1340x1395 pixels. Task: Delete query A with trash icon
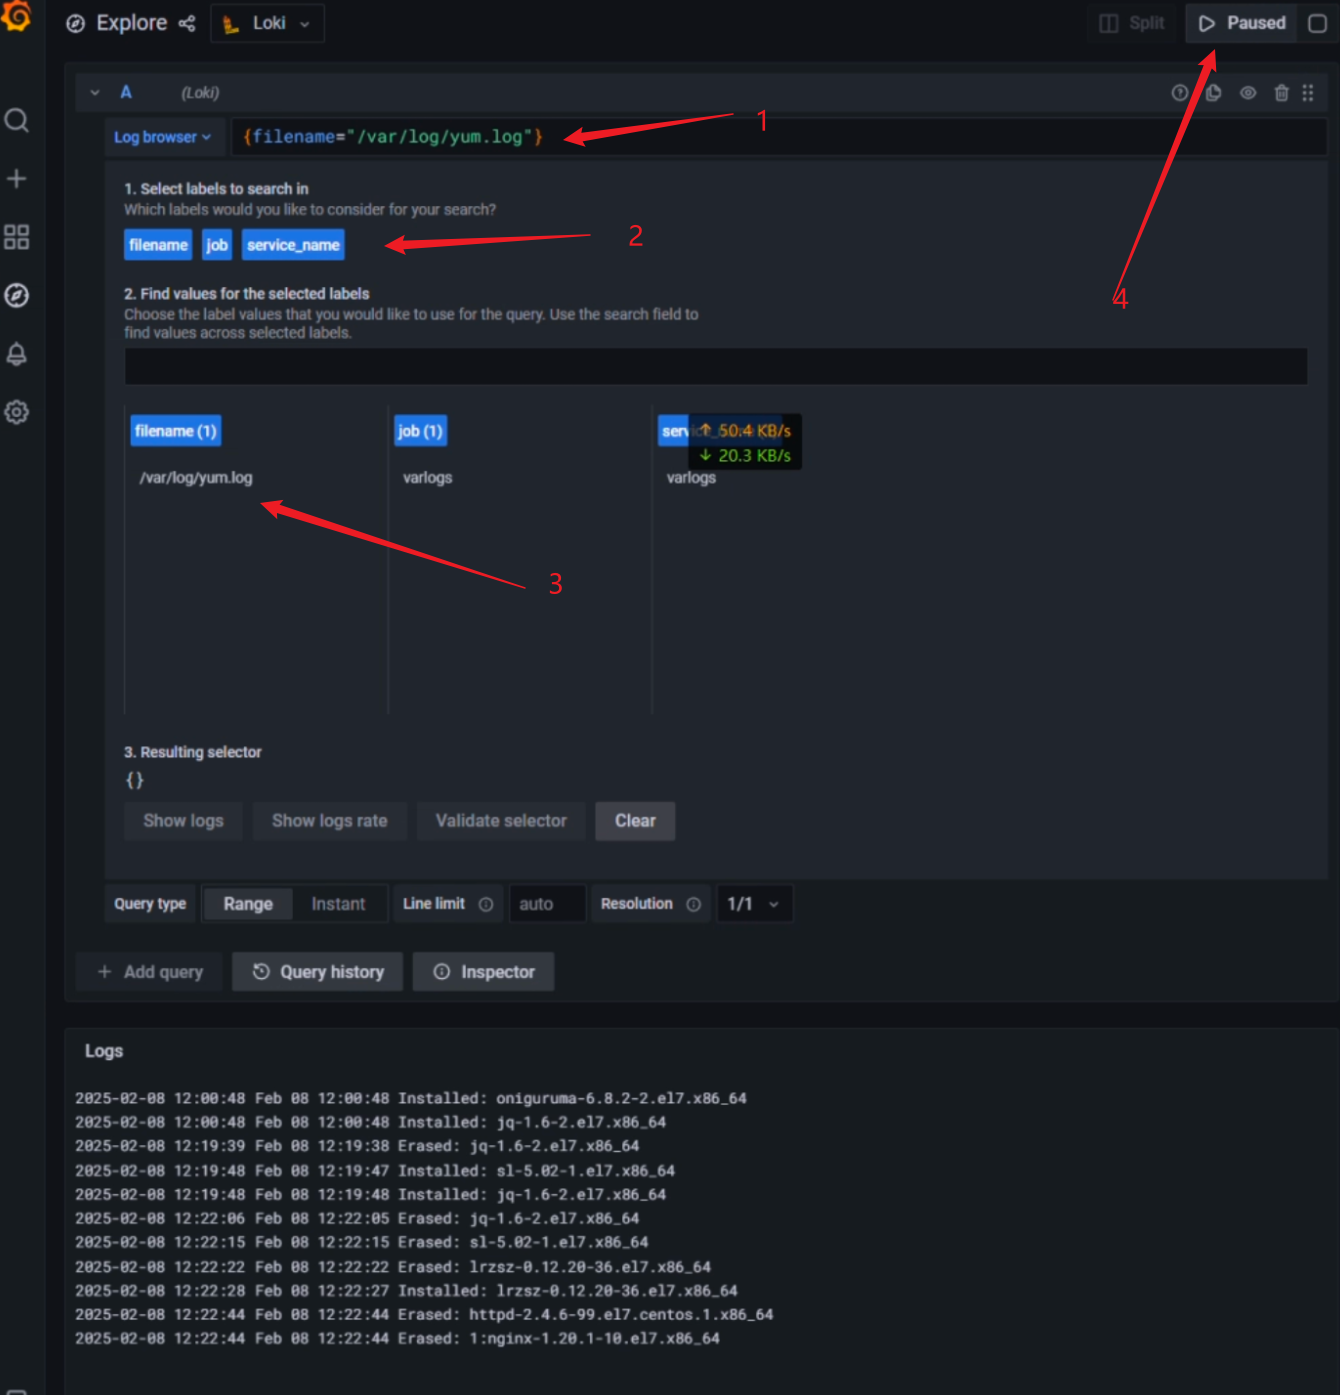(1281, 93)
